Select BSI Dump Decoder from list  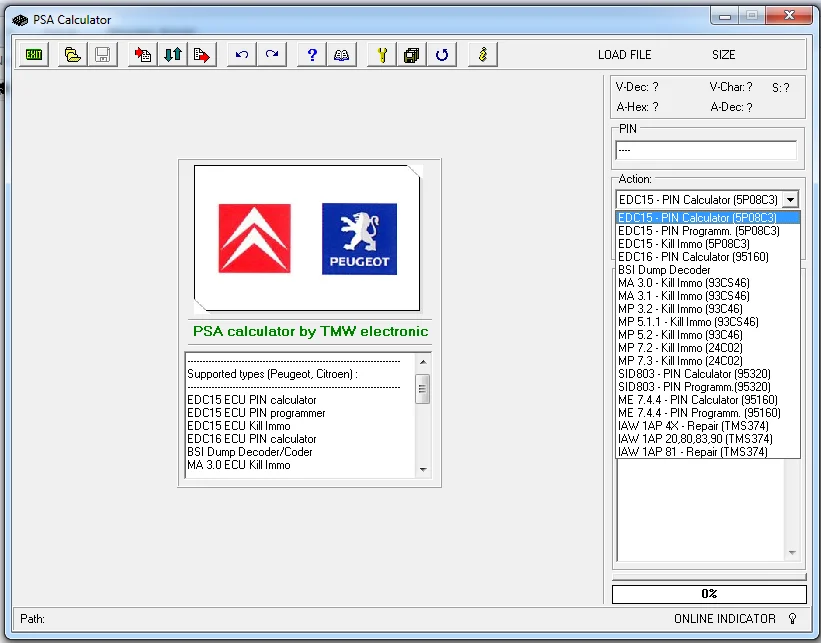708,270
